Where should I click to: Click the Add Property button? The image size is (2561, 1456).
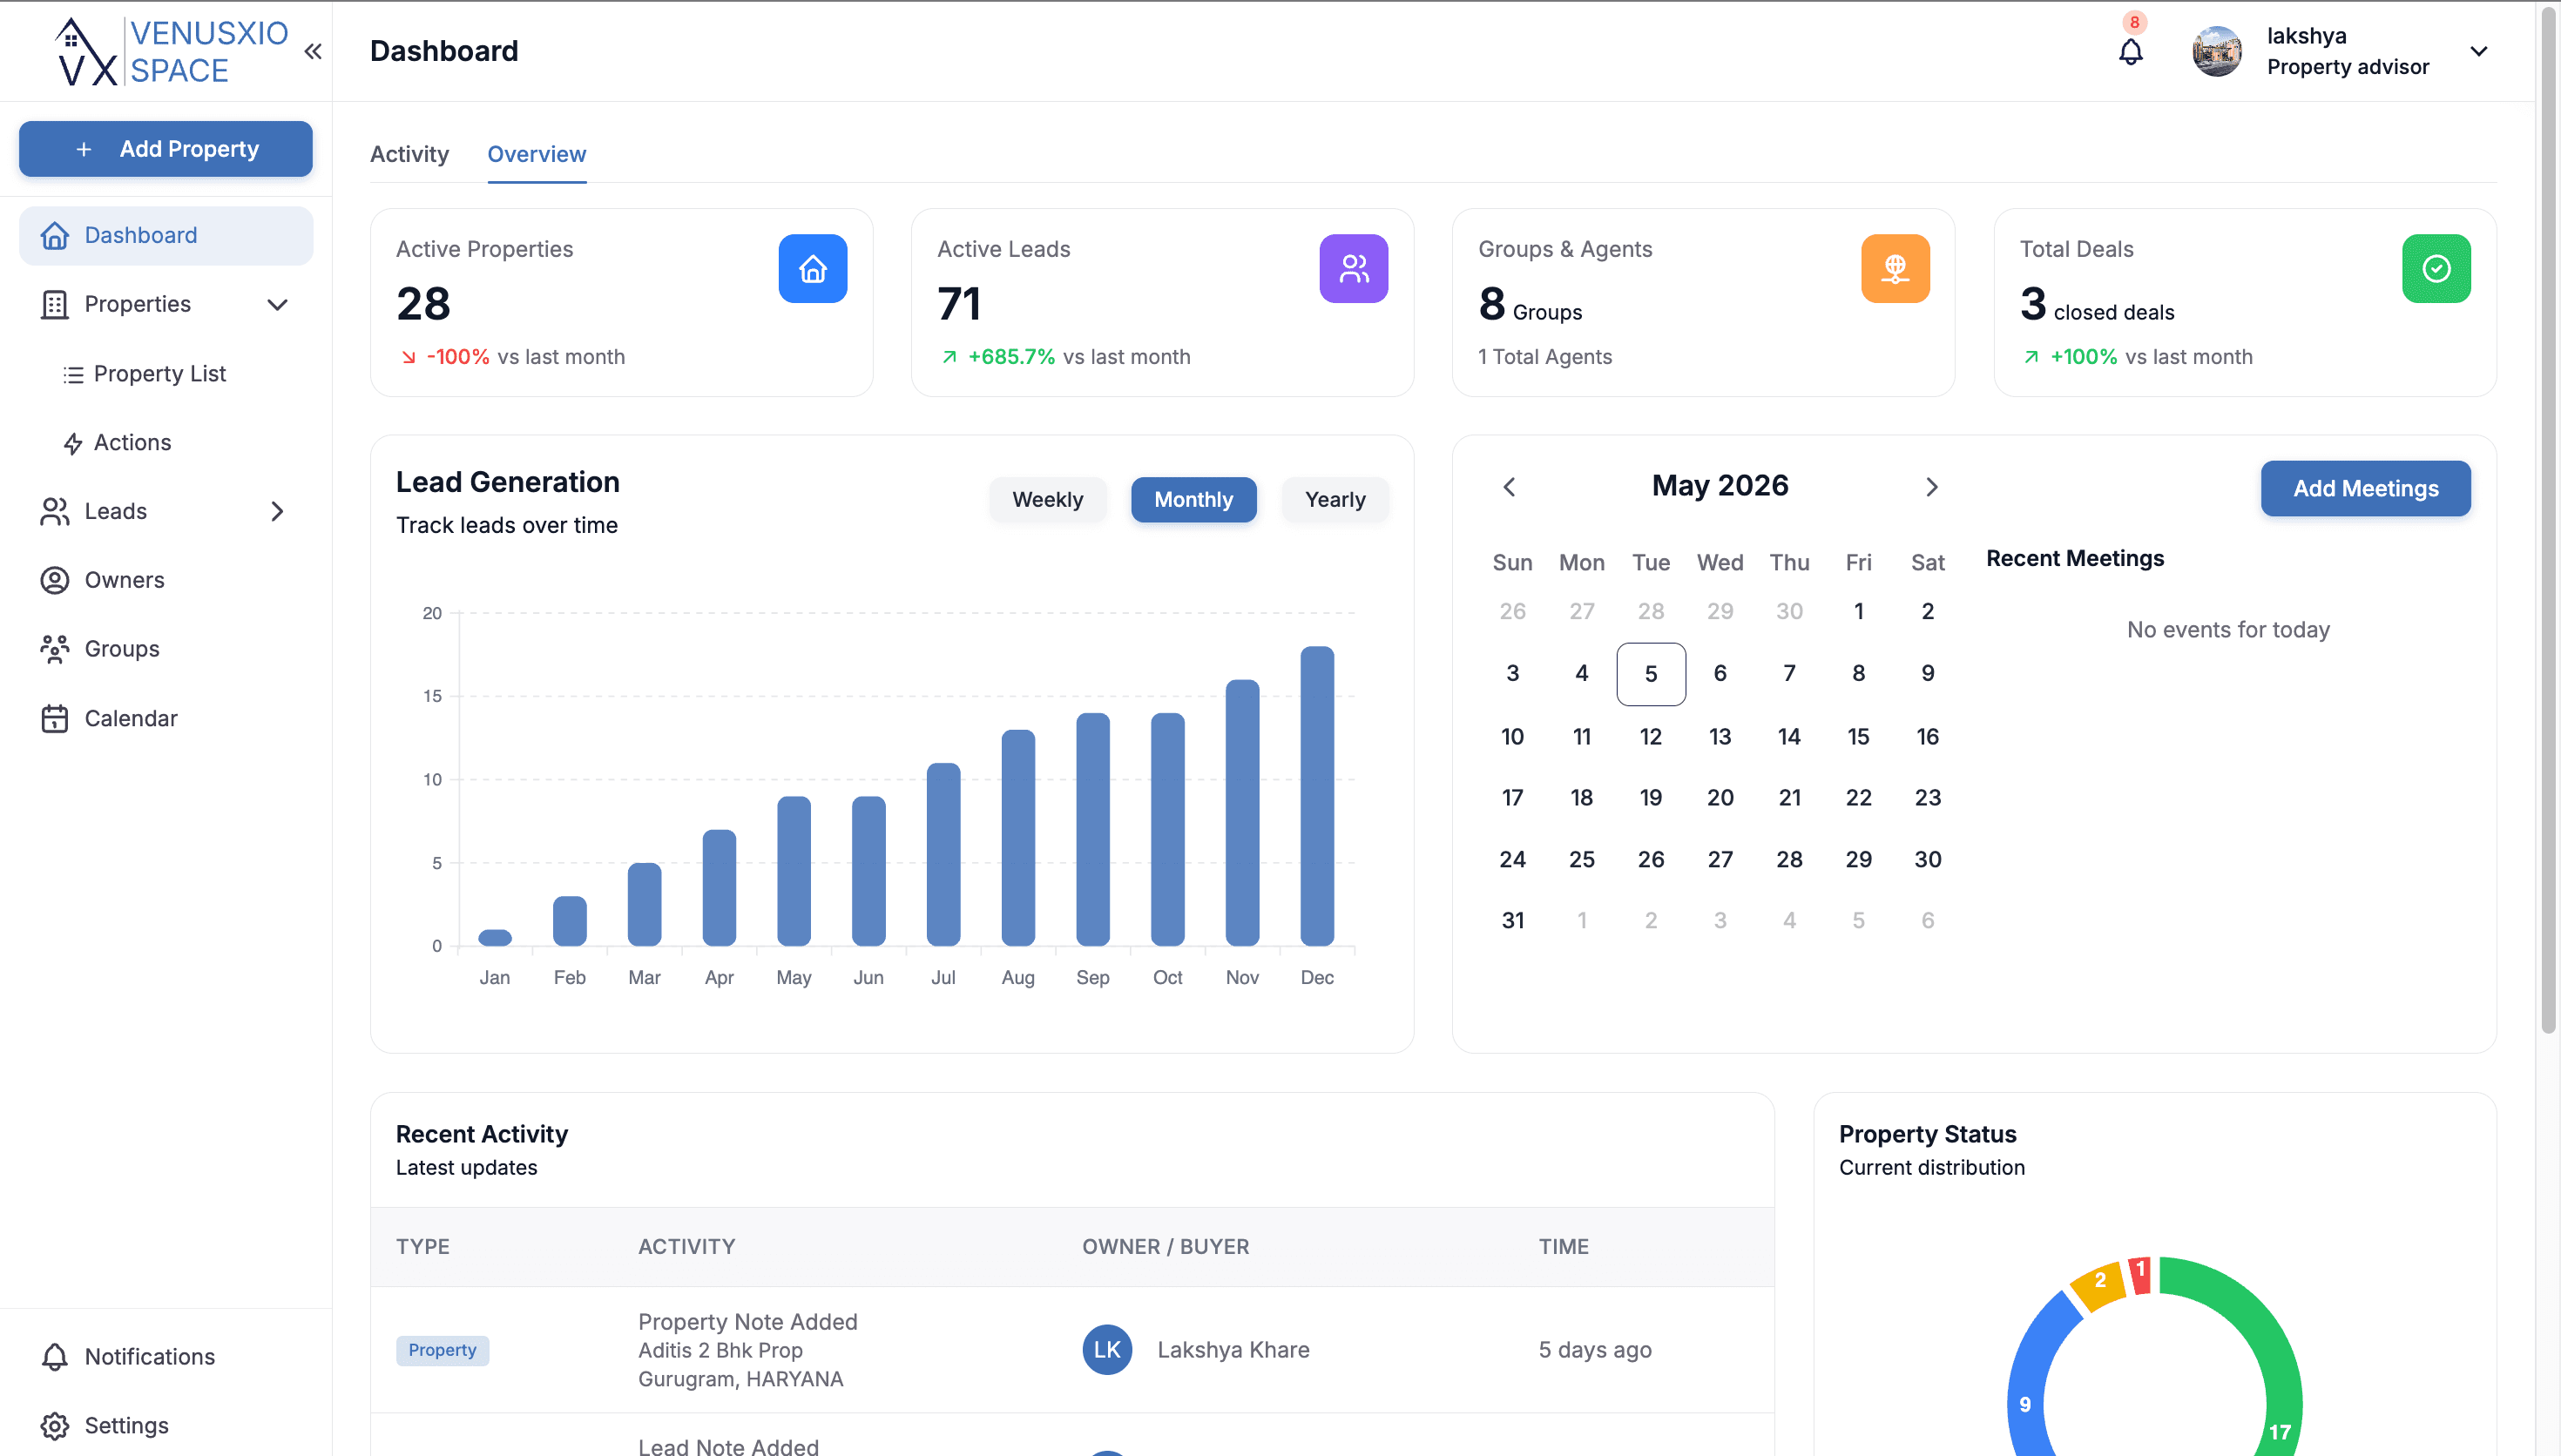(x=166, y=149)
